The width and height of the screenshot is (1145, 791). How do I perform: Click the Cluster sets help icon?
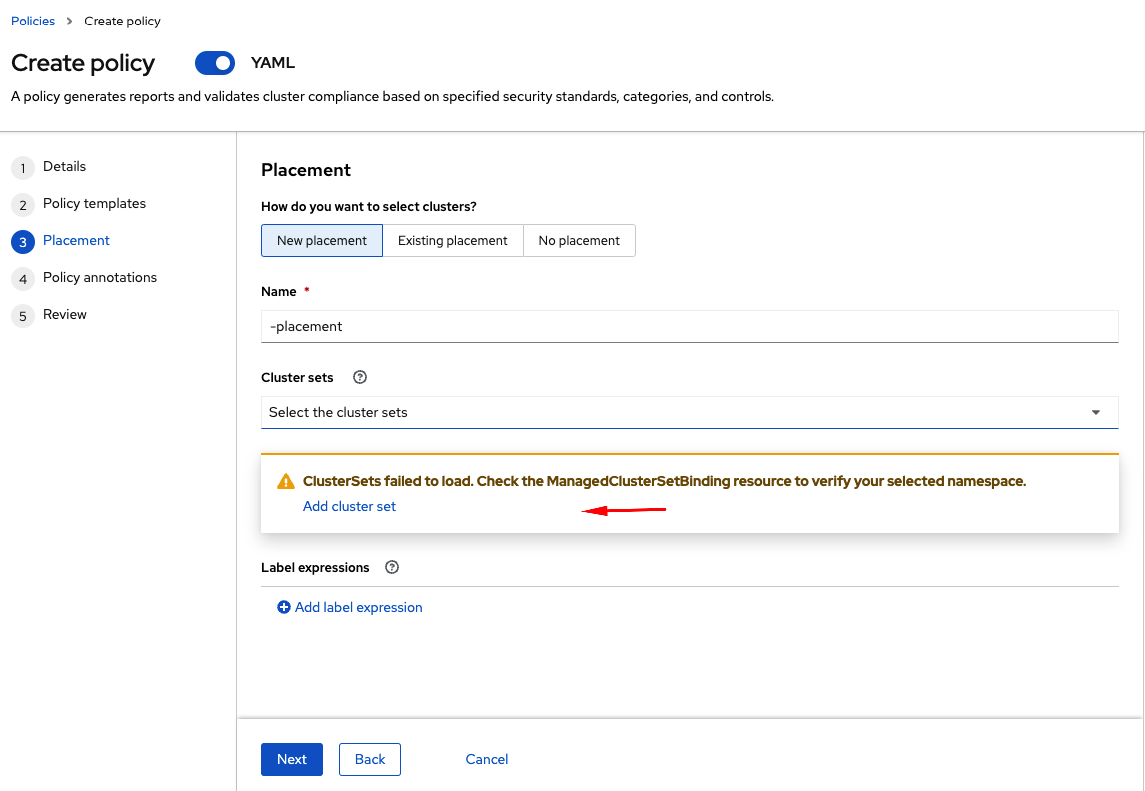coord(361,378)
